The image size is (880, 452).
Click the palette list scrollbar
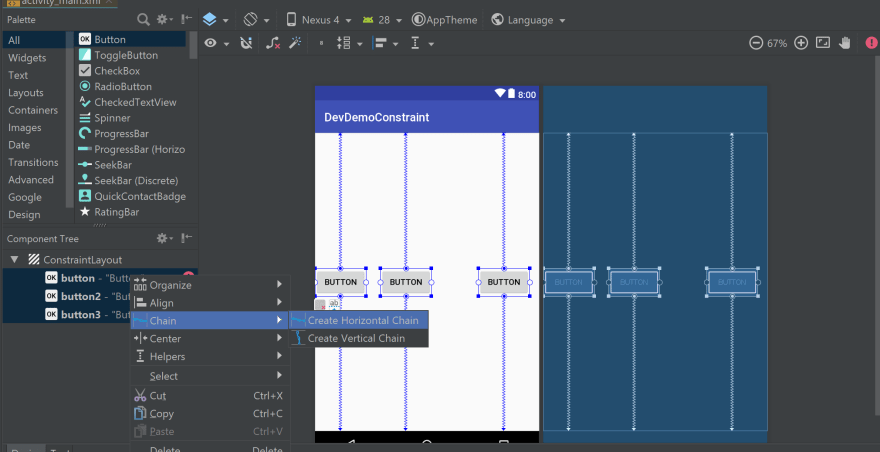[x=193, y=45]
